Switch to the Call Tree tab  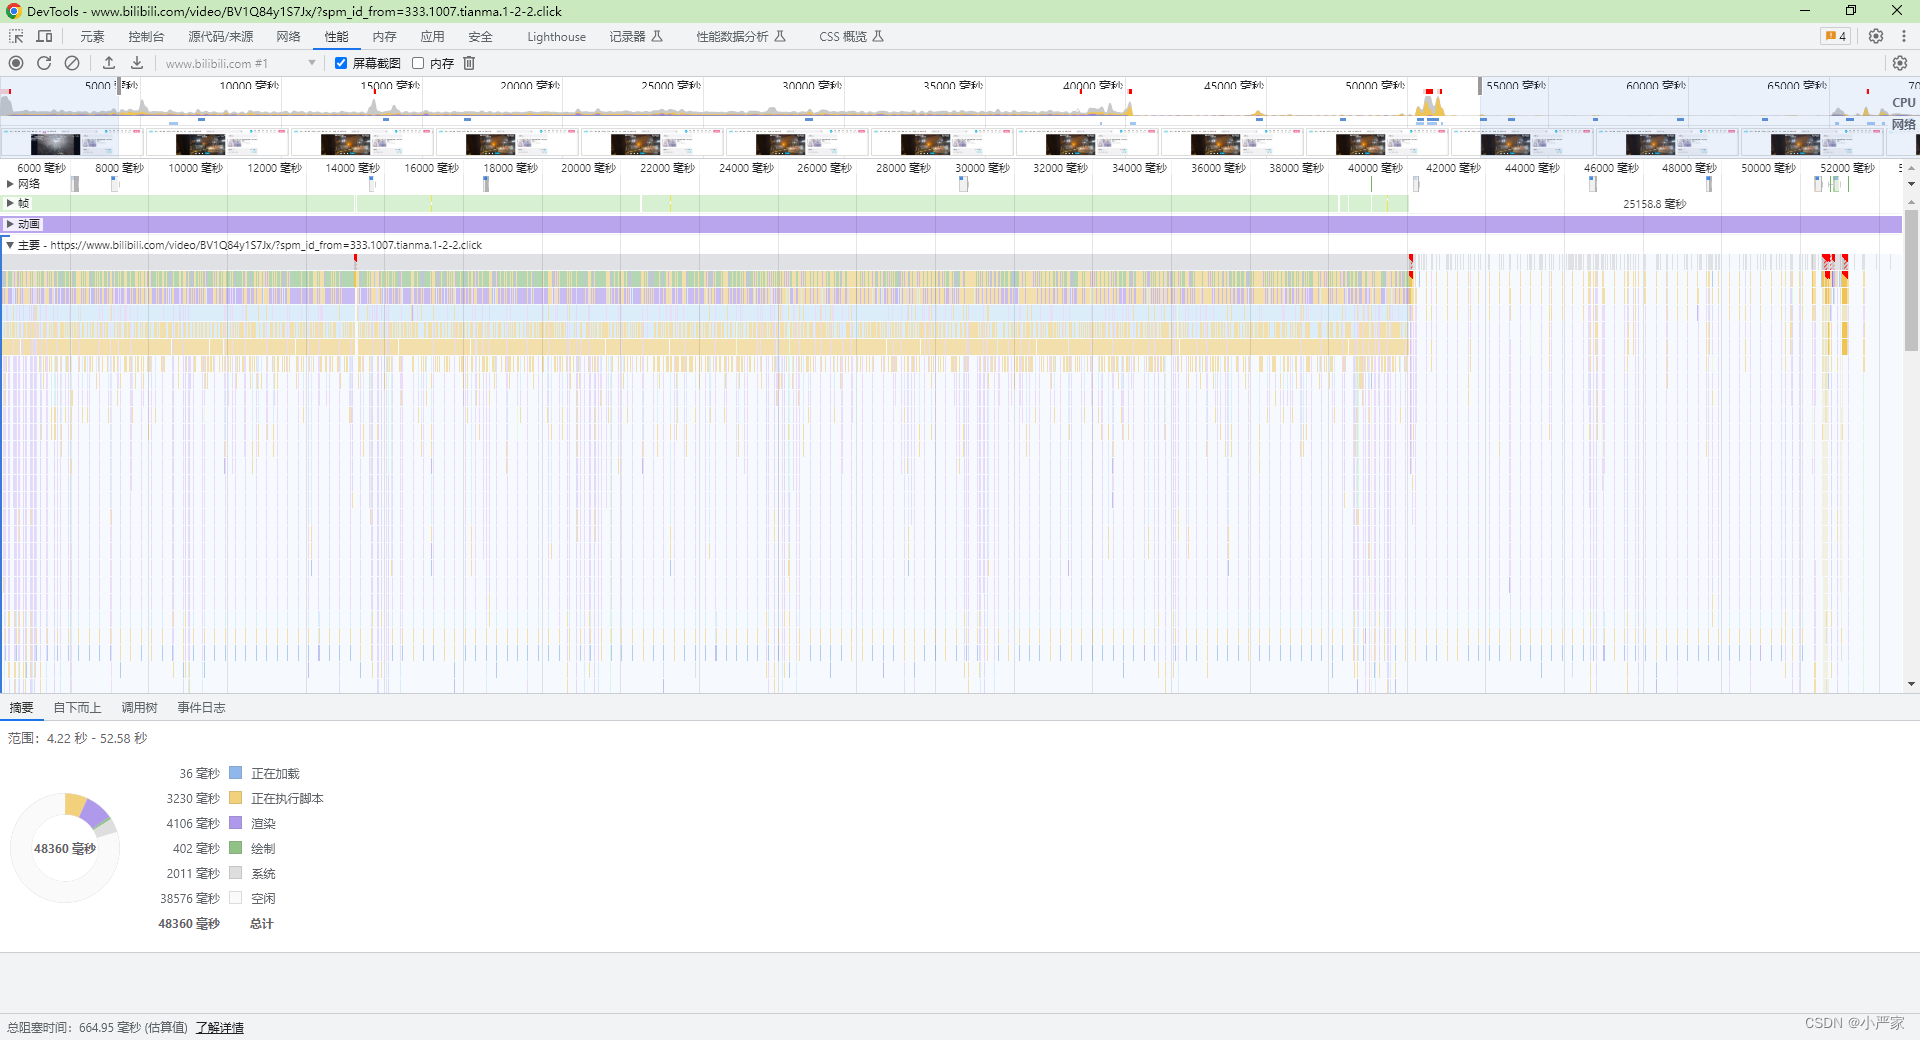coord(139,707)
